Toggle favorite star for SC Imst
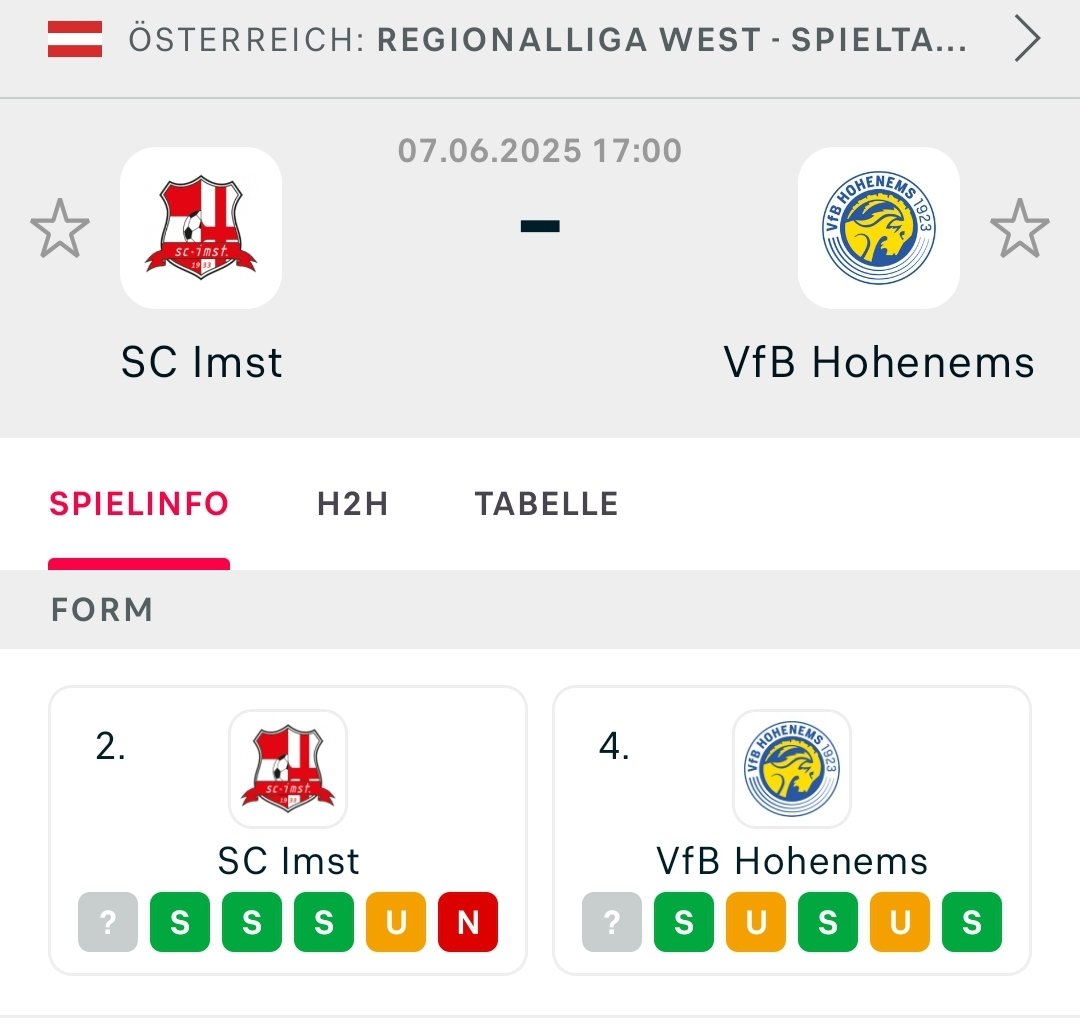1080x1029 pixels. click(x=60, y=228)
